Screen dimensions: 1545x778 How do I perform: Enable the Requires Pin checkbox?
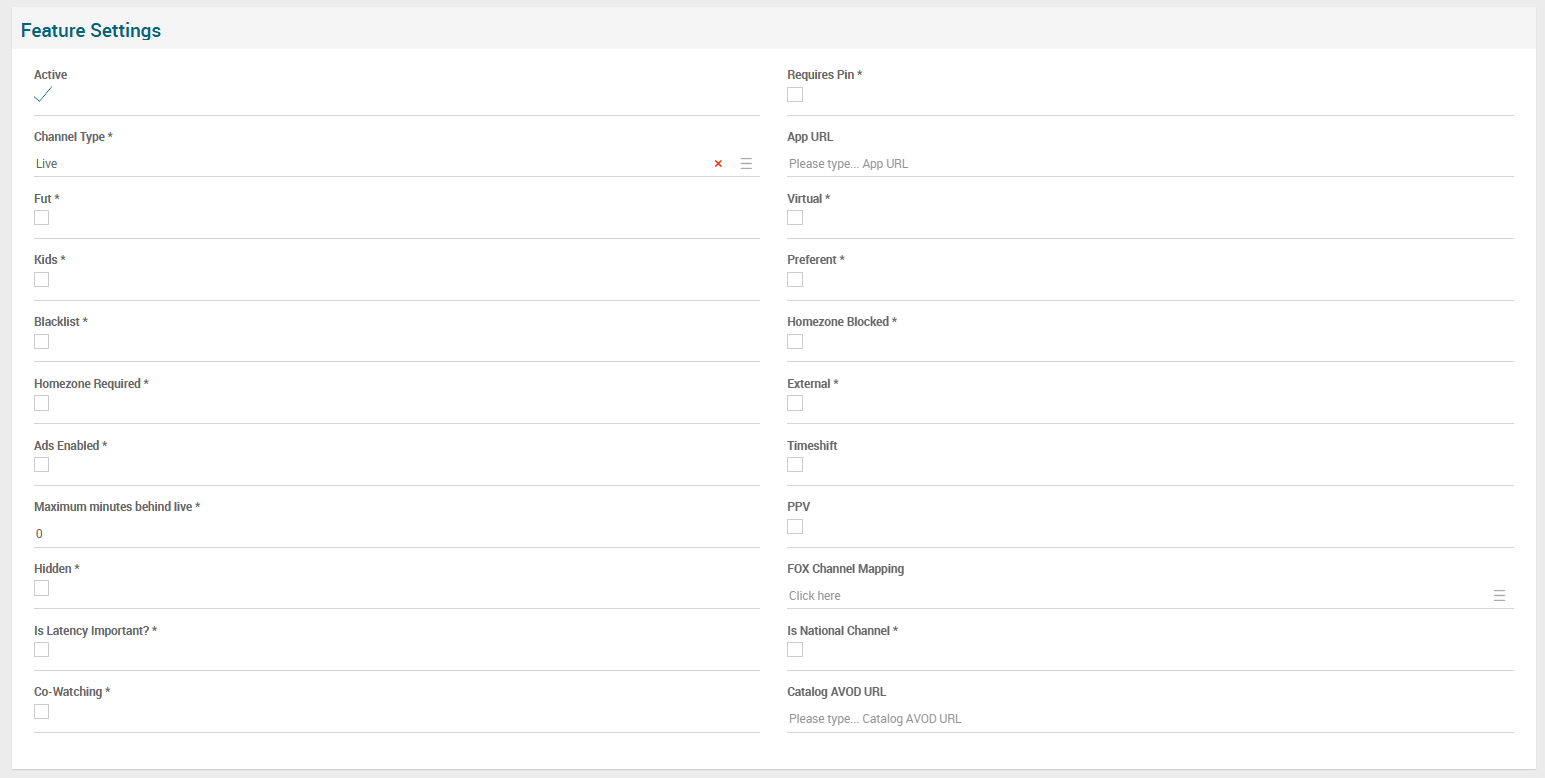pos(795,95)
